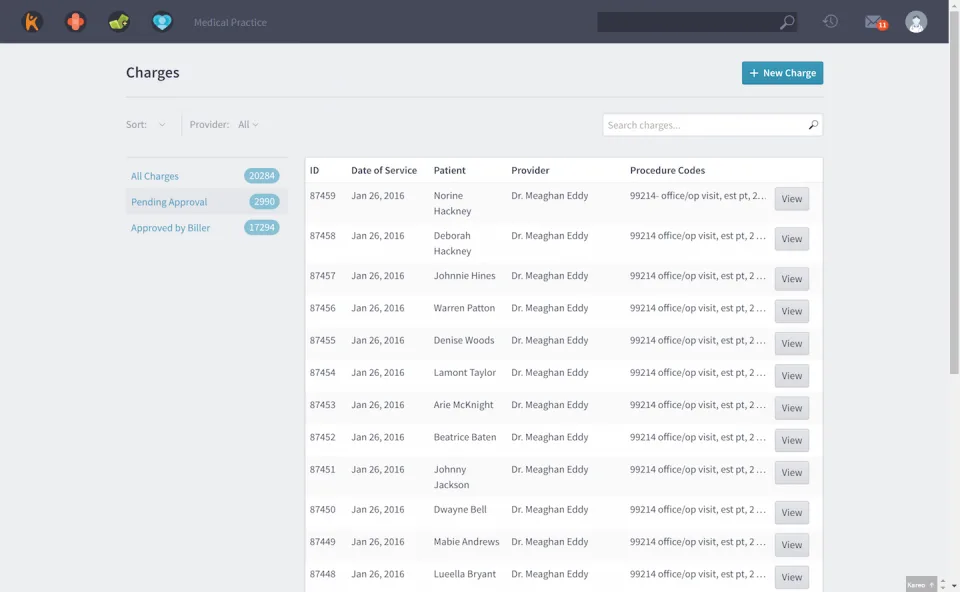Open the orange clinical cross icon
The height and width of the screenshot is (592, 960).
click(75, 22)
